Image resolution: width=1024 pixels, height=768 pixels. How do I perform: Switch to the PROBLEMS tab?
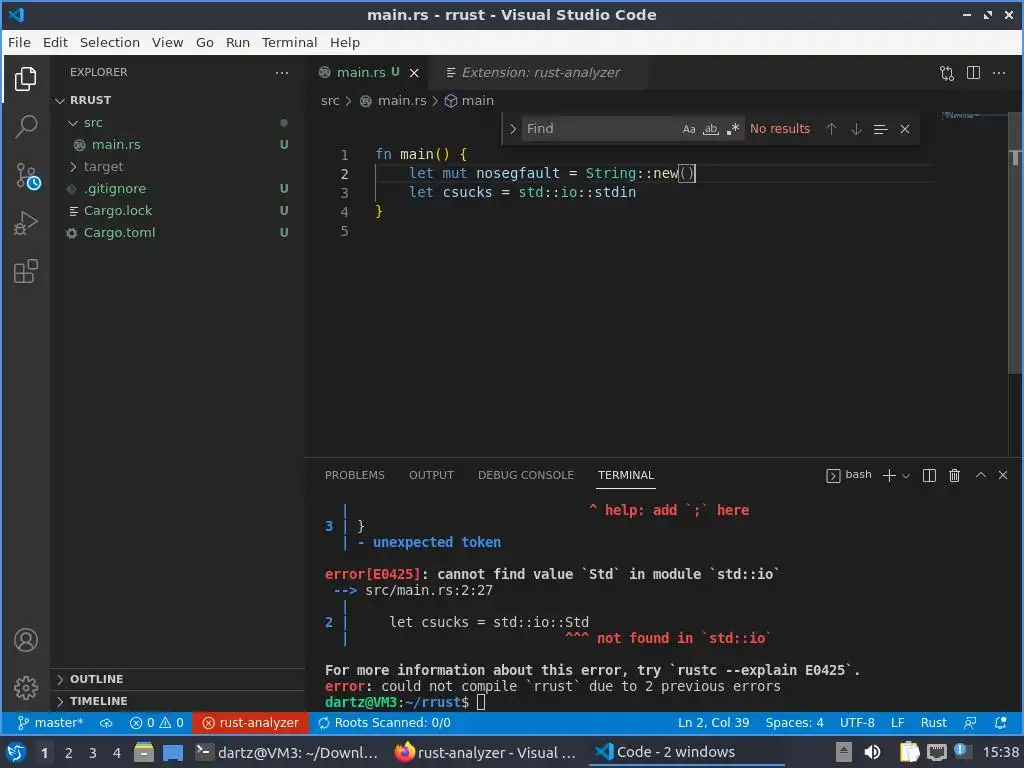pyautogui.click(x=355, y=475)
